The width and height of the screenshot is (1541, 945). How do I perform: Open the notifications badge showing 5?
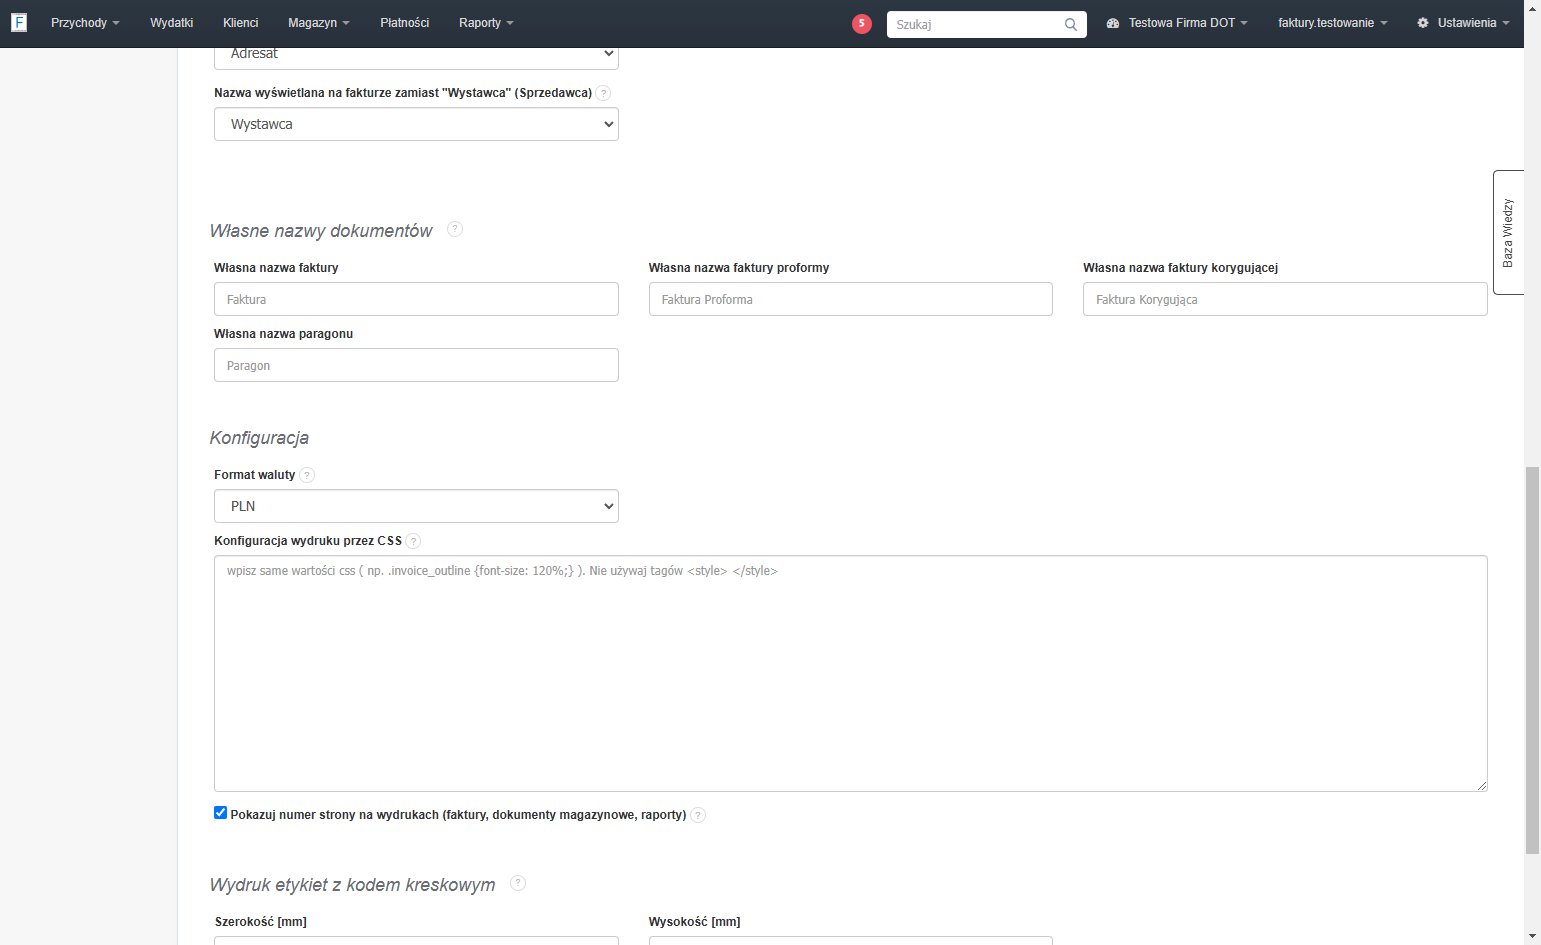pyautogui.click(x=862, y=24)
